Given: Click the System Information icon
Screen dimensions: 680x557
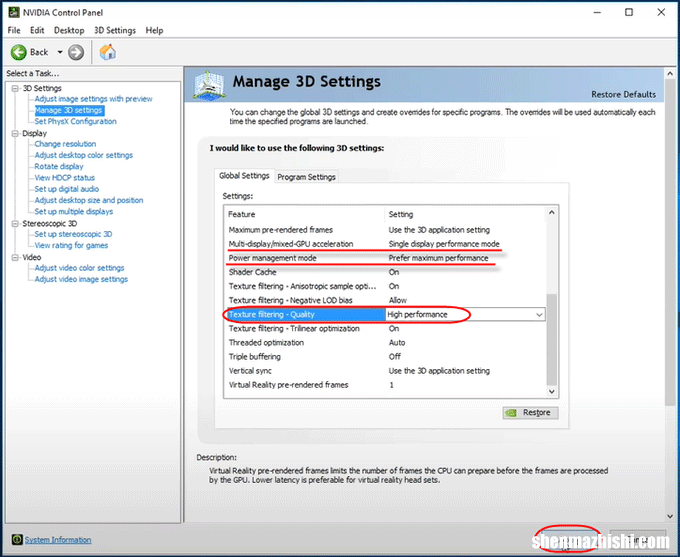Looking at the screenshot, I should 17,539.
